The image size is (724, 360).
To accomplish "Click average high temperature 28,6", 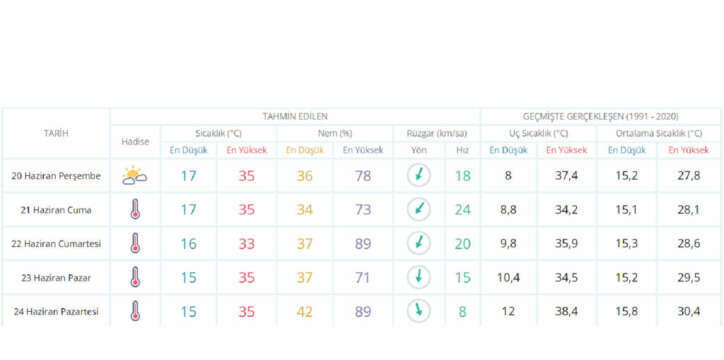I will click(x=688, y=244).
